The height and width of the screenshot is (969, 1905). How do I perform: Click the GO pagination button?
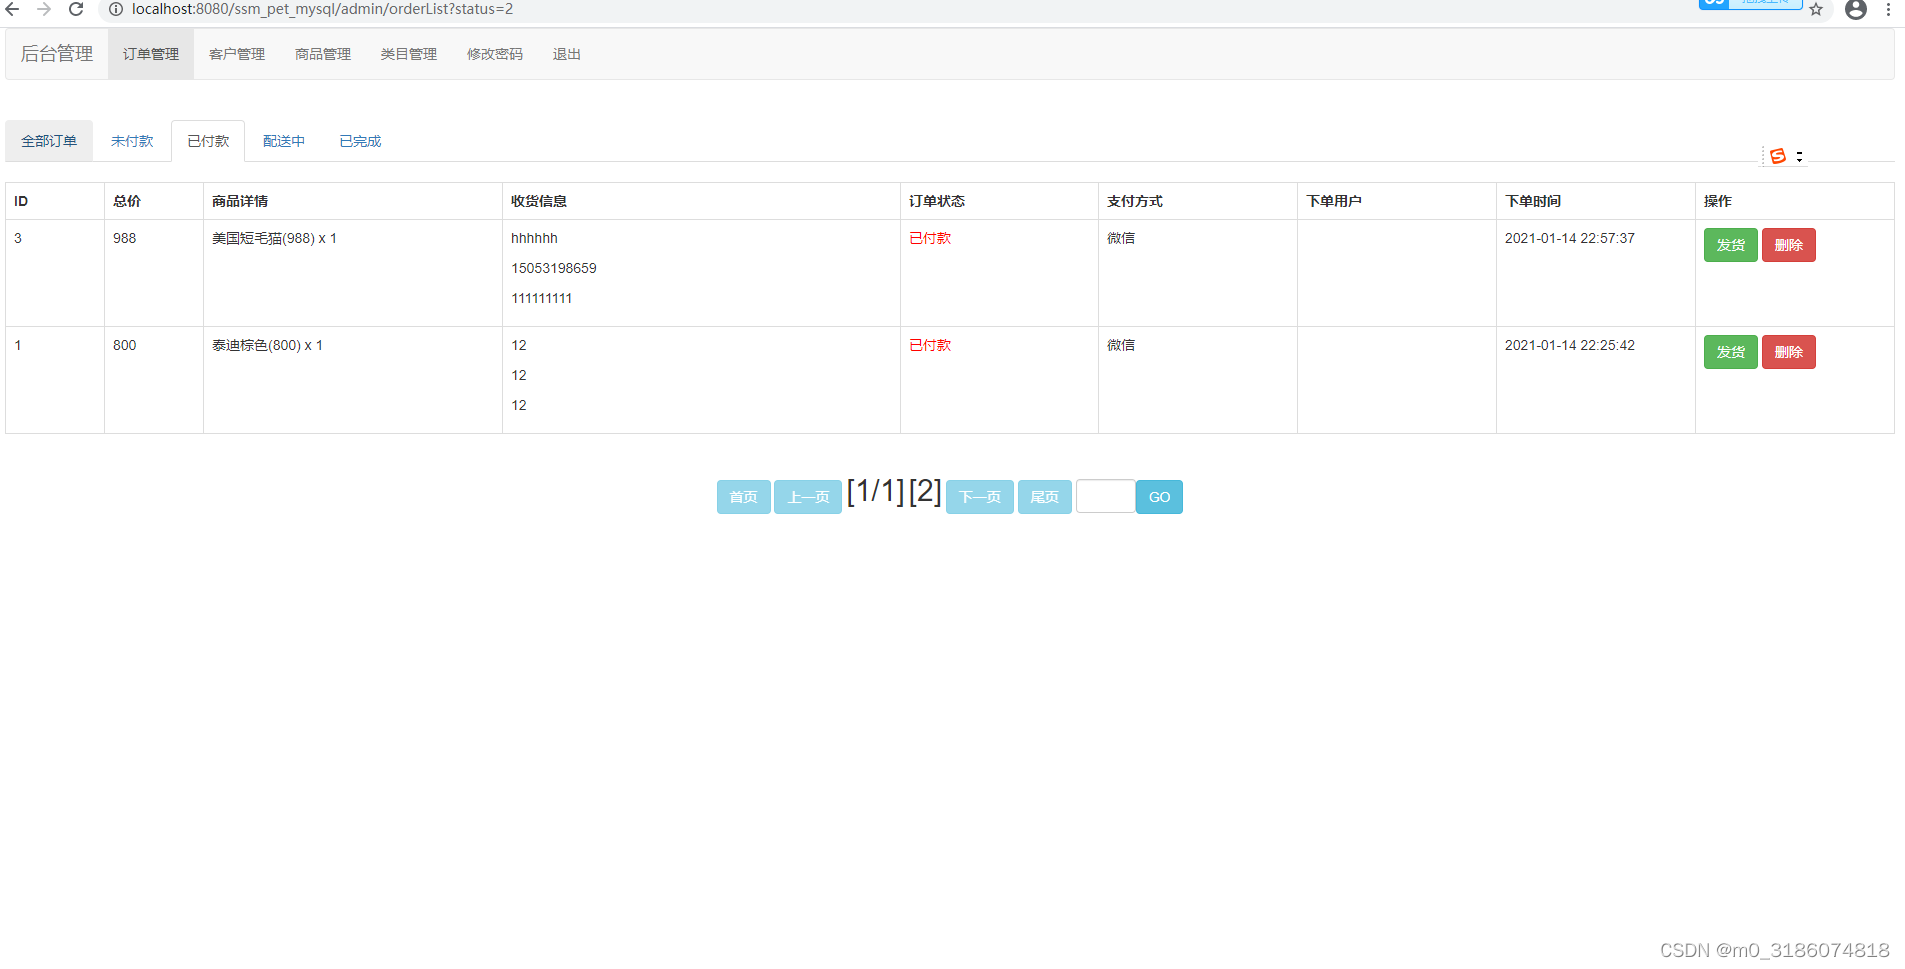(1159, 497)
